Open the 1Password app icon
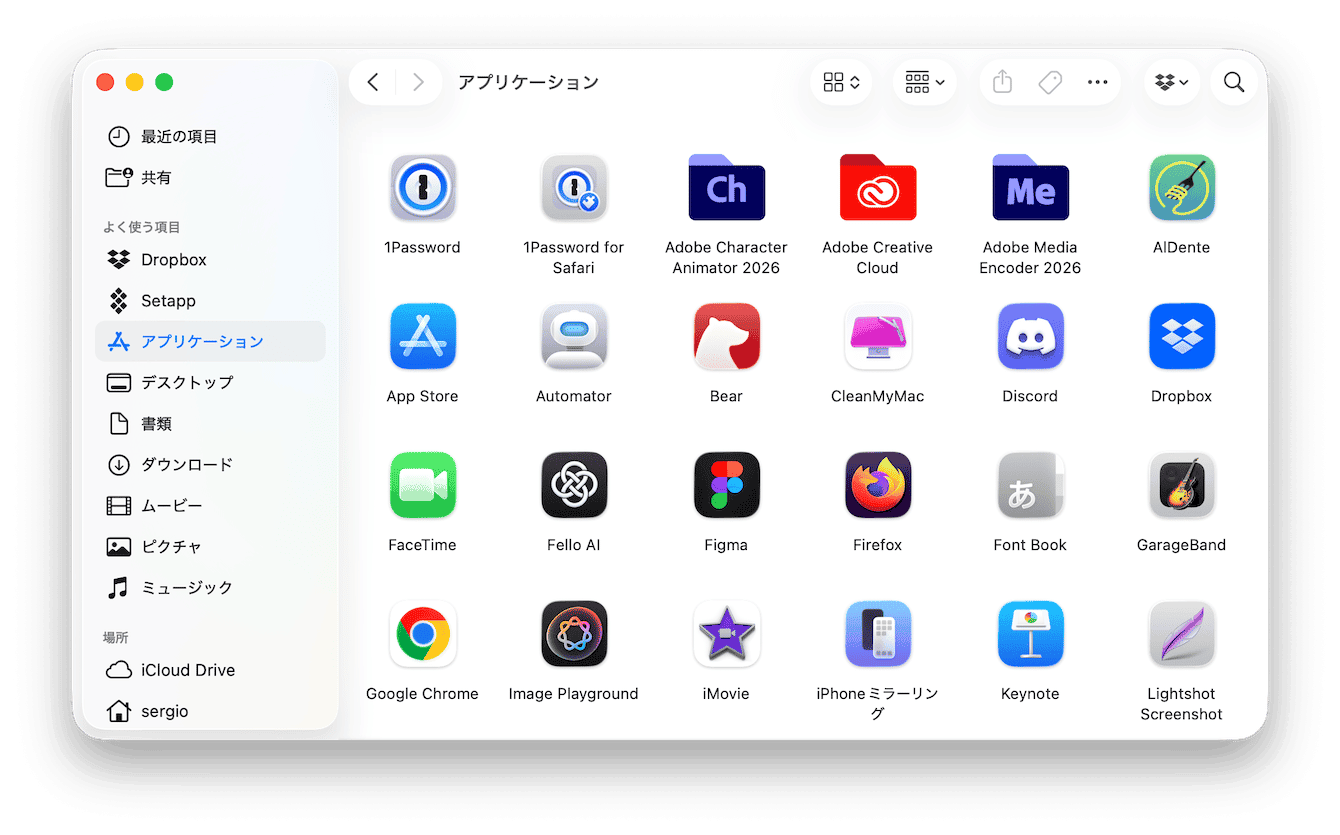Screen dimensions: 1340x835 pyautogui.click(x=422, y=187)
